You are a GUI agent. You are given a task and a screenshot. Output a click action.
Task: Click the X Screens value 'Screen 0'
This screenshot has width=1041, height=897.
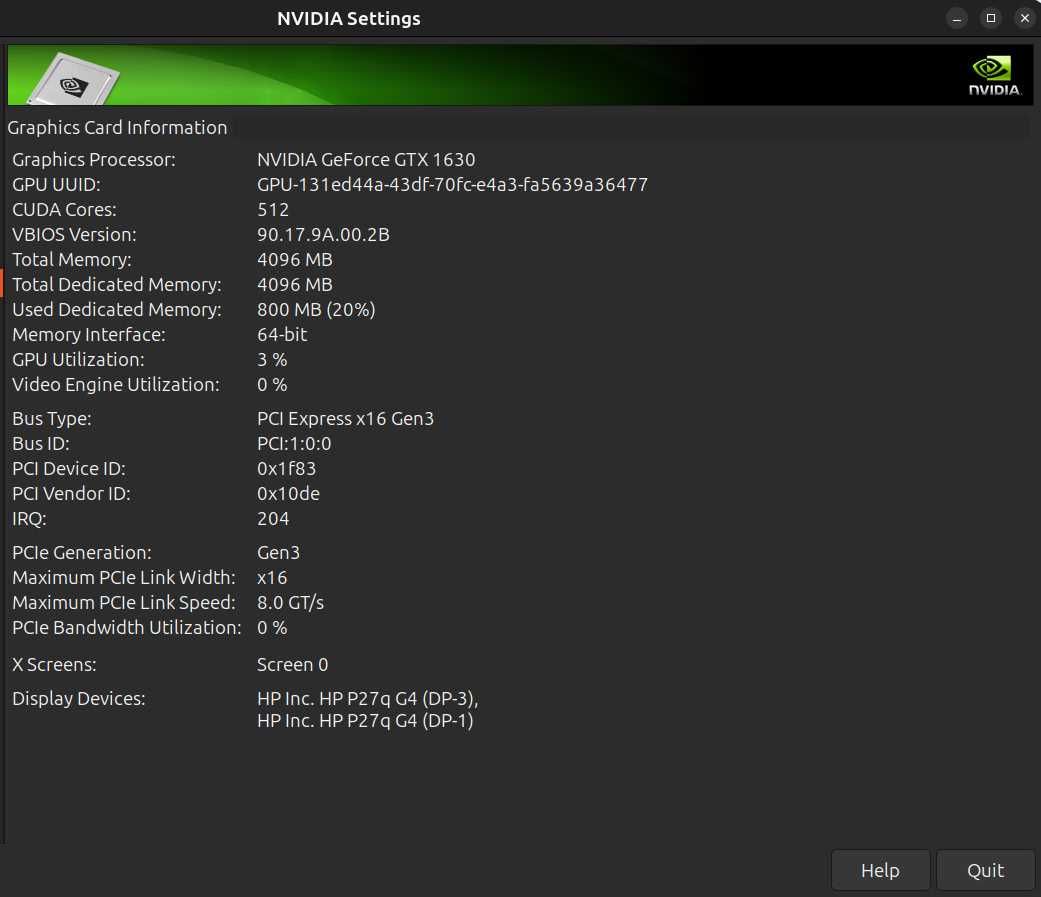[x=293, y=665]
